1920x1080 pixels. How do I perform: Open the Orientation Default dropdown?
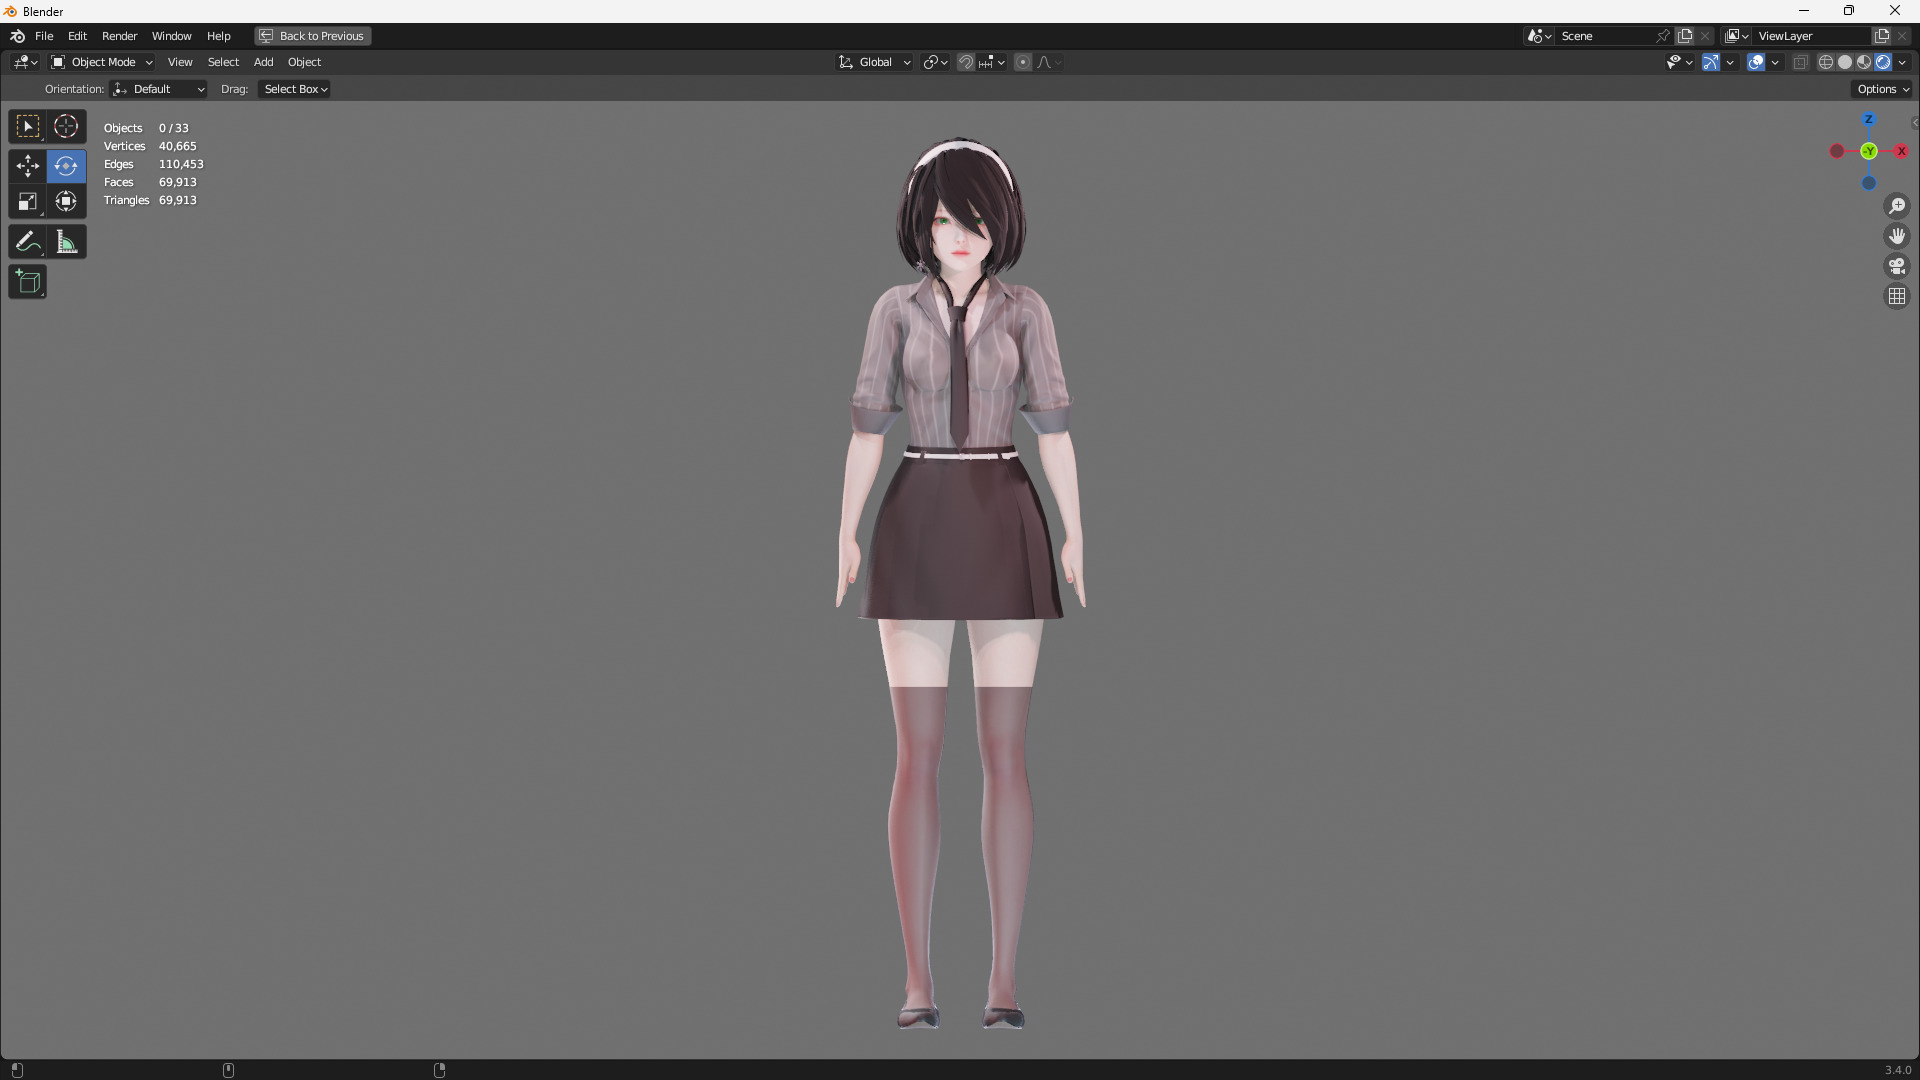point(159,89)
